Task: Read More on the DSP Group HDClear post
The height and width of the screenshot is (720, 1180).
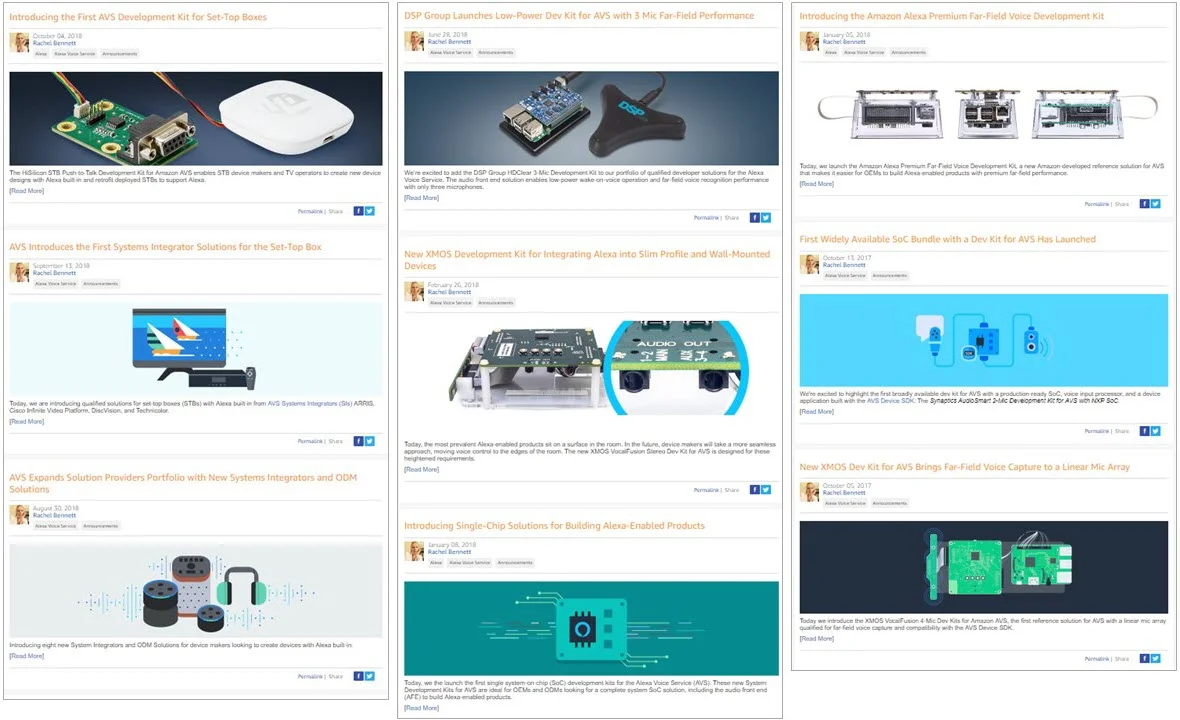Action: pos(421,198)
